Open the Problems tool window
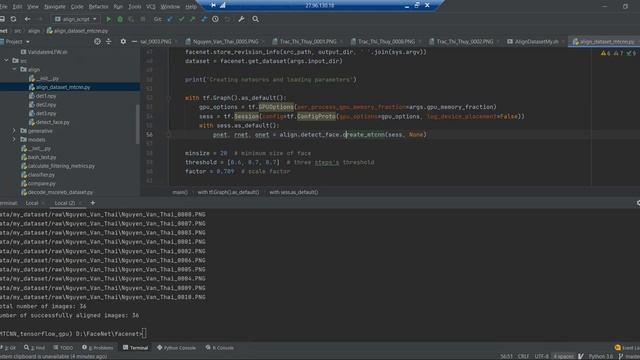 (x=98, y=348)
